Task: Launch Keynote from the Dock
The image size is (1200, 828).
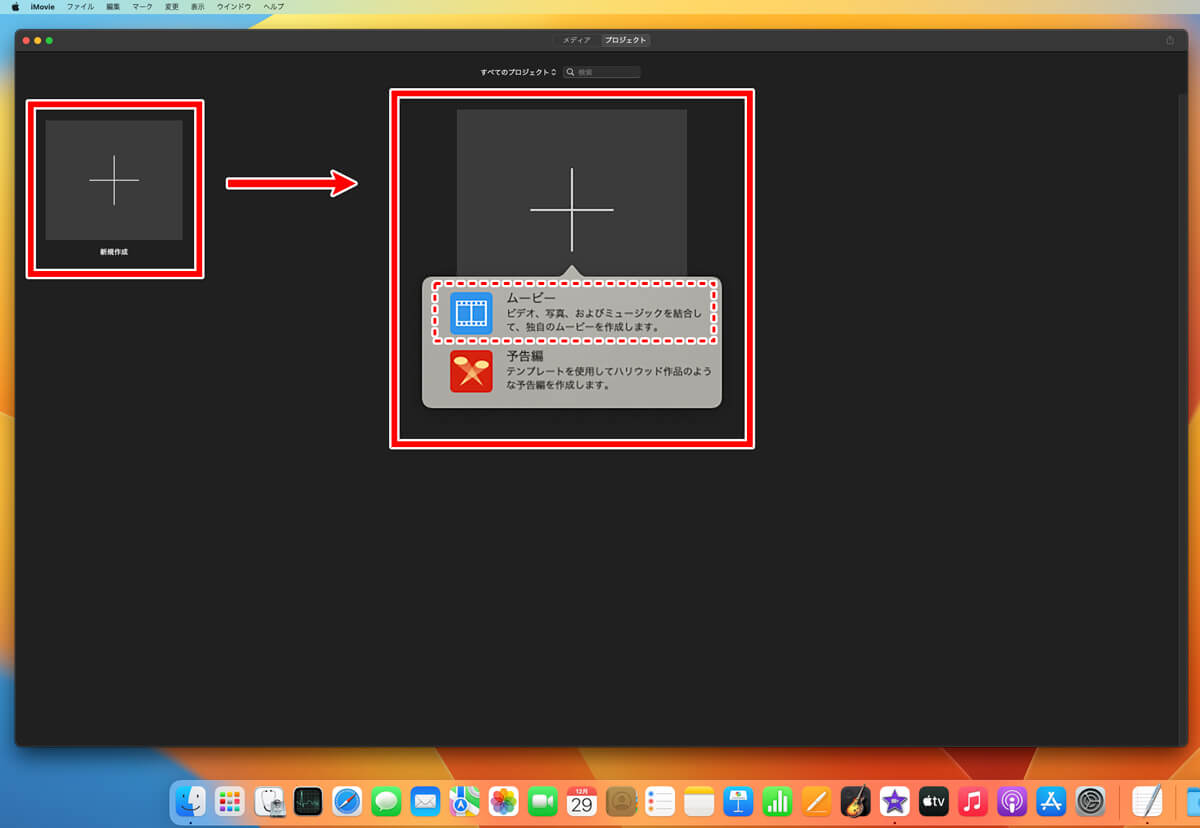Action: pos(738,801)
